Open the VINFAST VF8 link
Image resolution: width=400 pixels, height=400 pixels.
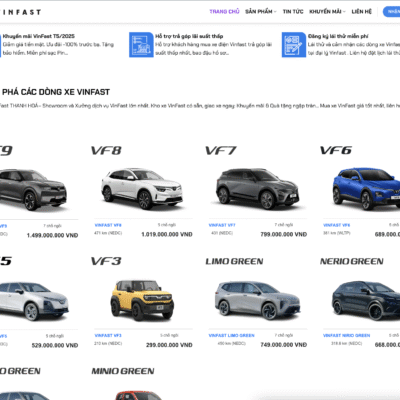tap(108, 225)
